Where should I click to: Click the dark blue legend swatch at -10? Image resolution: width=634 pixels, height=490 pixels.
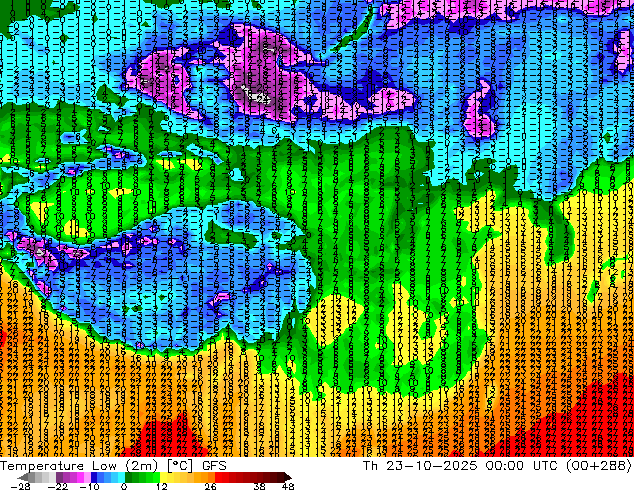click(x=94, y=477)
